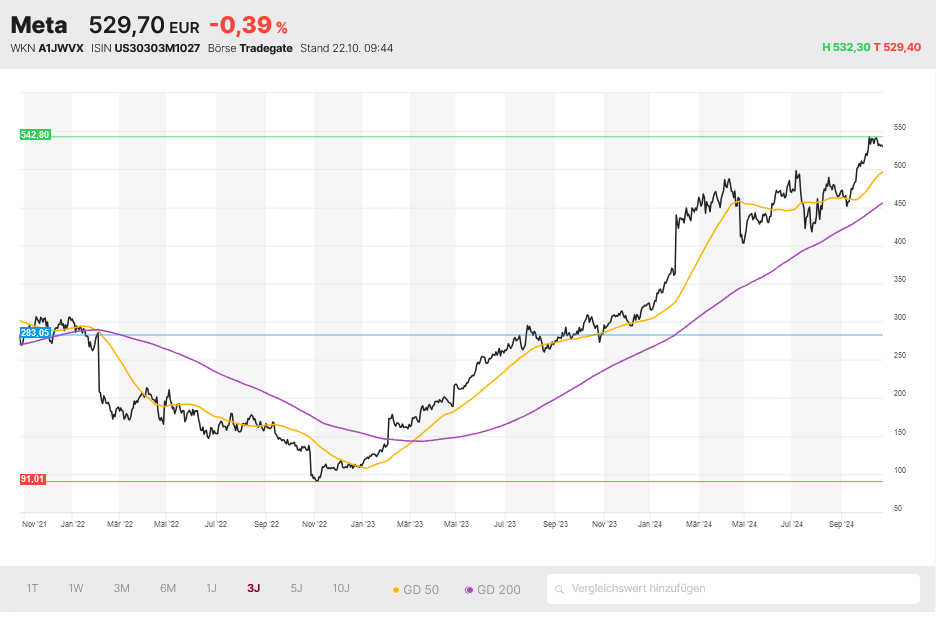
Task: Click the 500 y-axis value
Action: pos(899,165)
